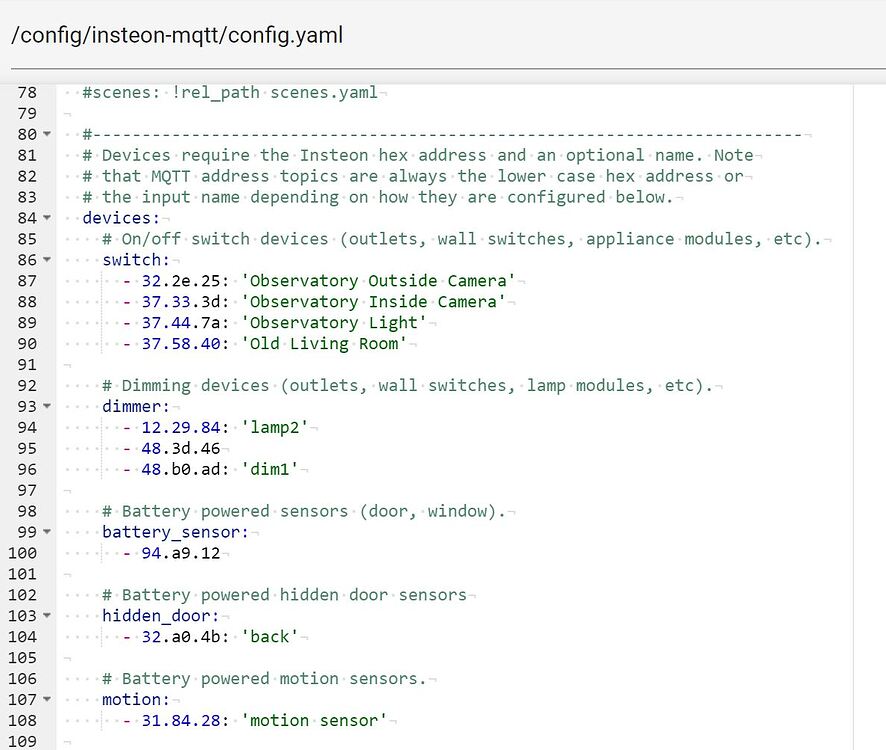Click comment 'Battery powered hidden door sensors'

point(285,595)
